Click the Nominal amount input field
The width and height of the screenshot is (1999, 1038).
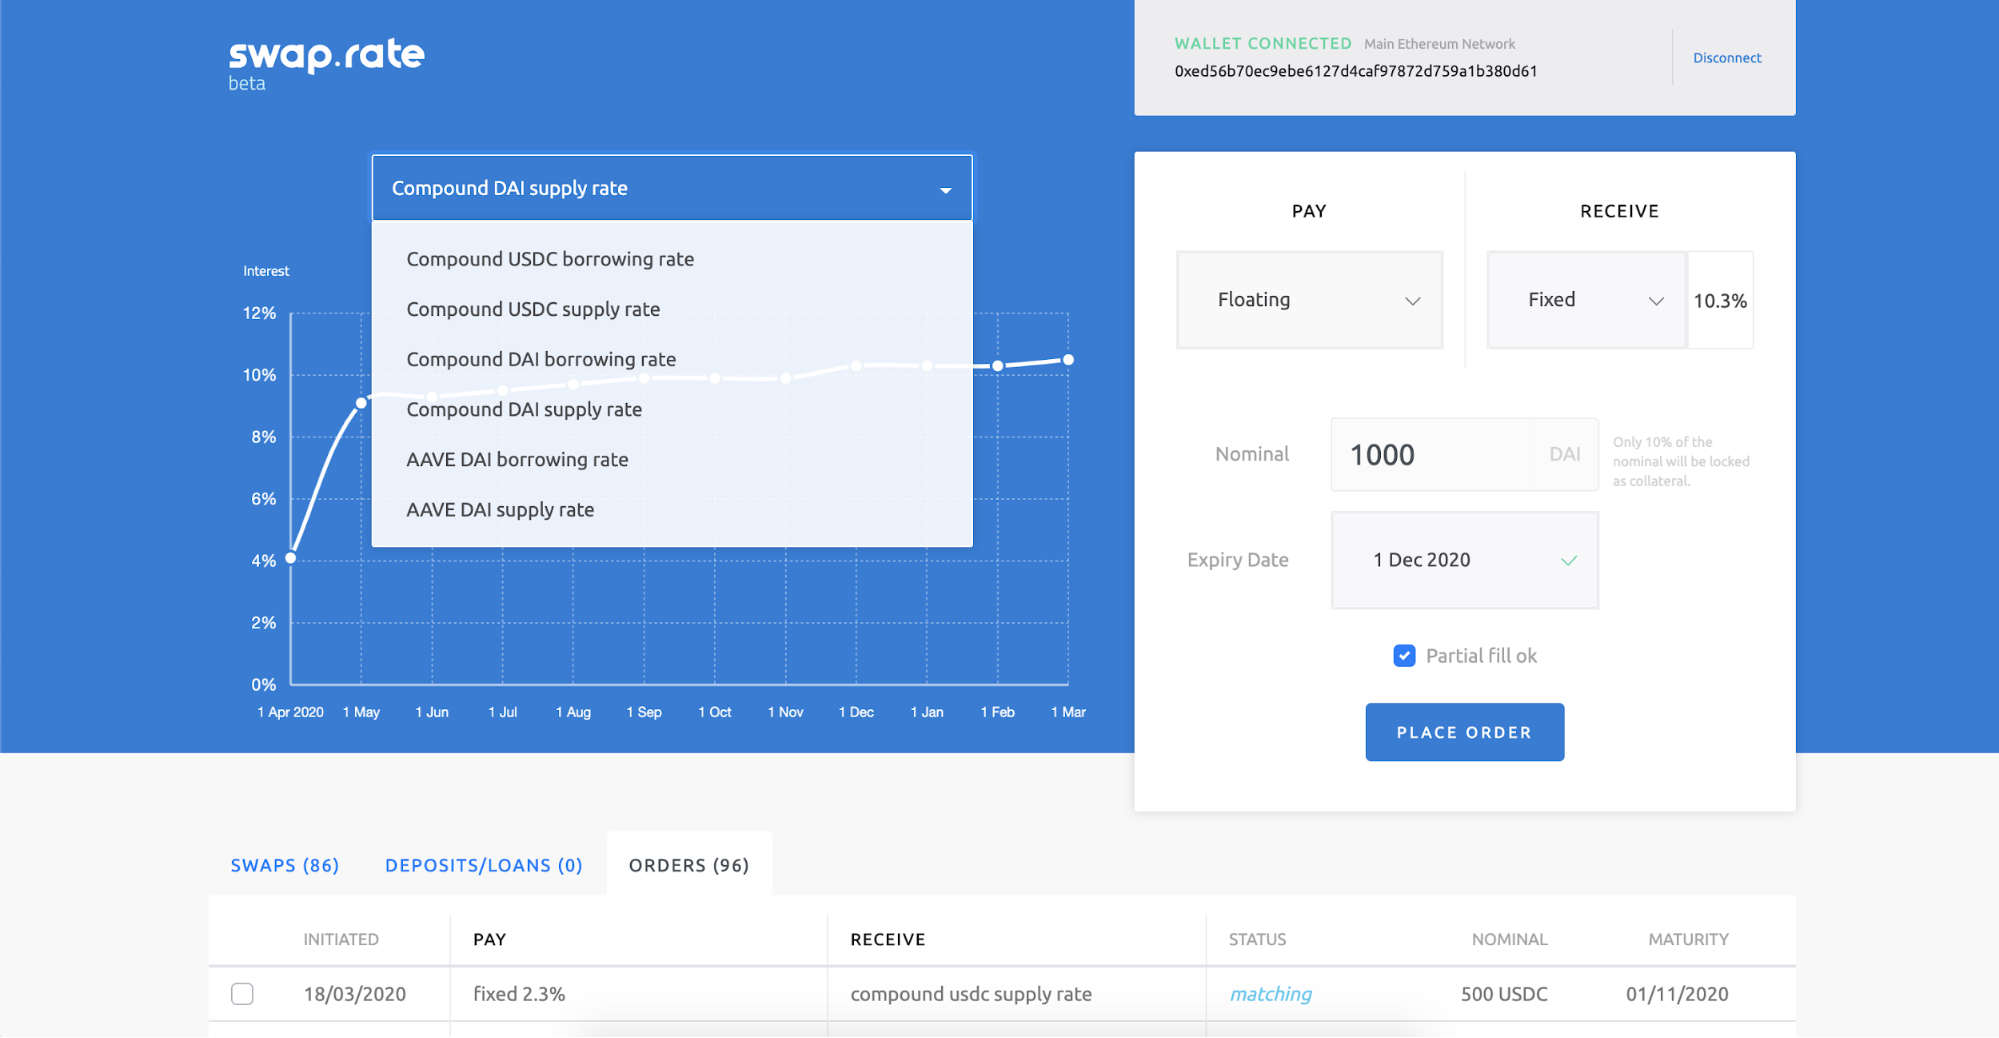point(1430,455)
